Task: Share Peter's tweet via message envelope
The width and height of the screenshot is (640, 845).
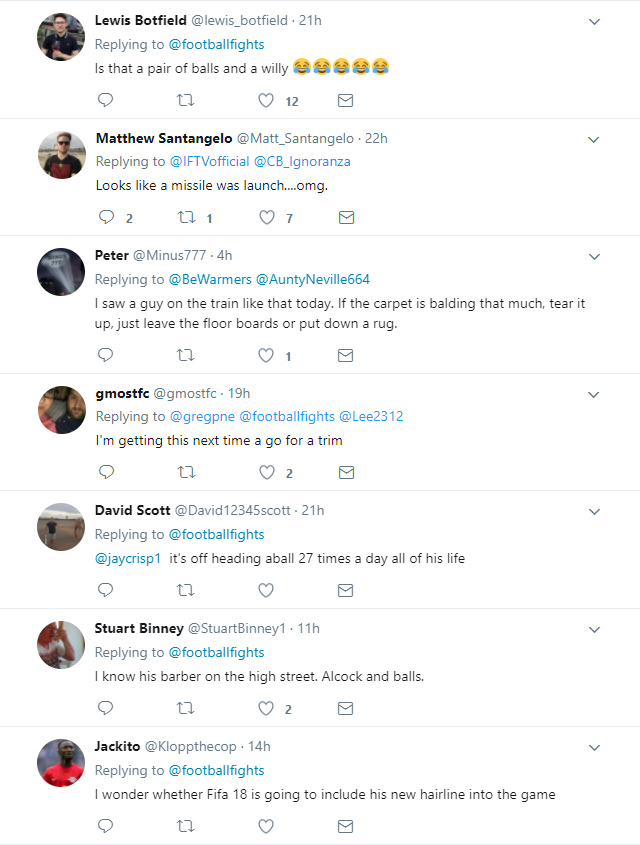Action: (346, 355)
